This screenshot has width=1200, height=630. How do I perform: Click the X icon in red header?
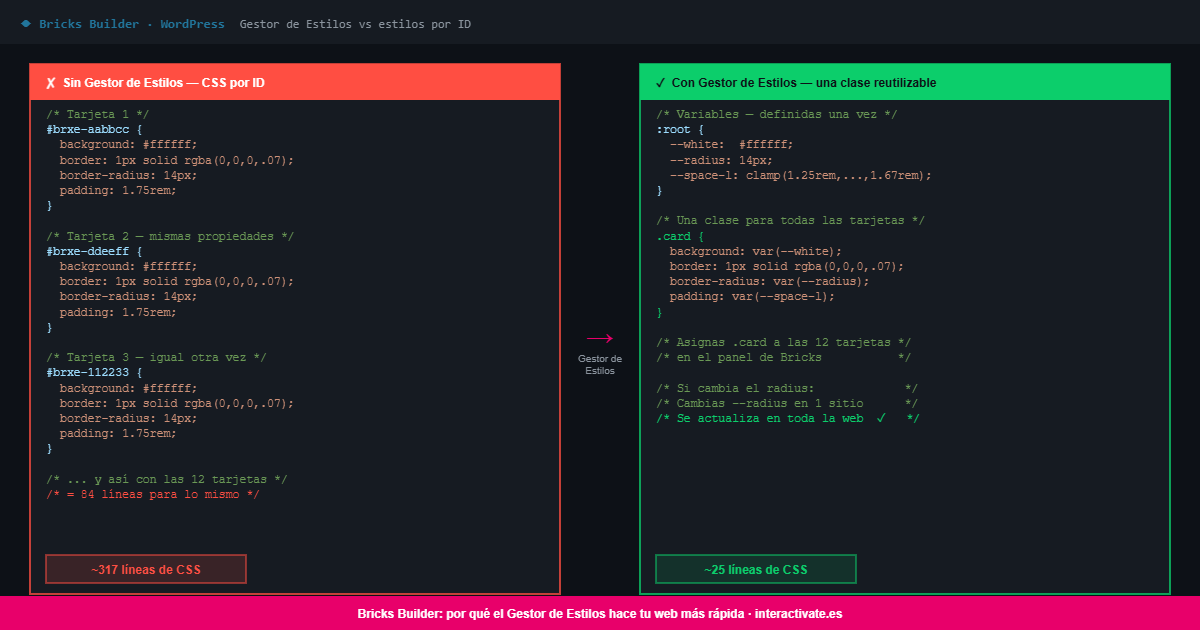coord(50,83)
